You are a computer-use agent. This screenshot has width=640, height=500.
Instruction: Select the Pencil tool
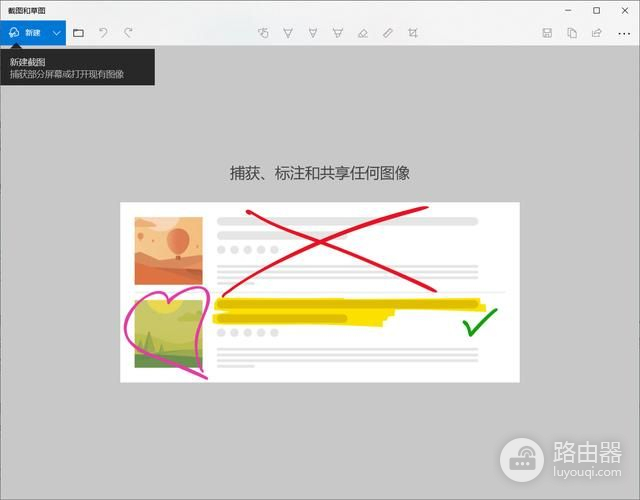click(x=313, y=33)
